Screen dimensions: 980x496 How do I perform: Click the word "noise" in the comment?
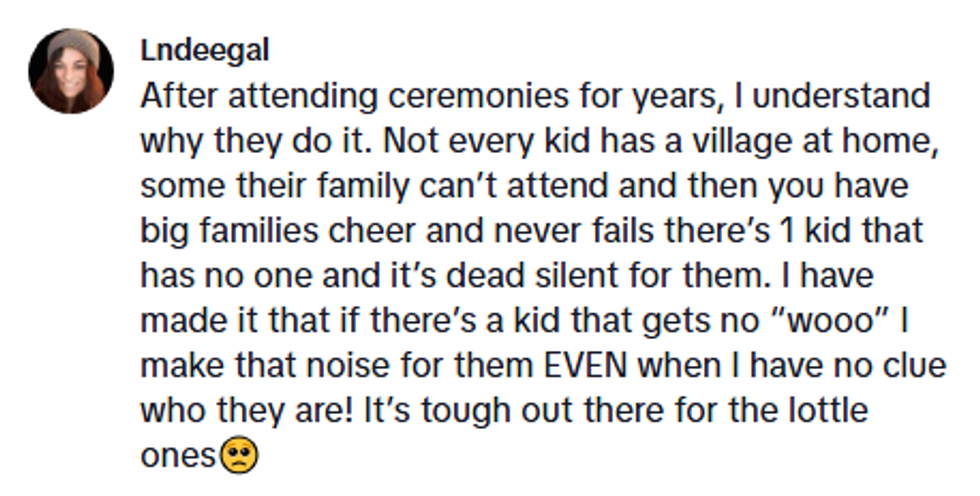coord(381,366)
